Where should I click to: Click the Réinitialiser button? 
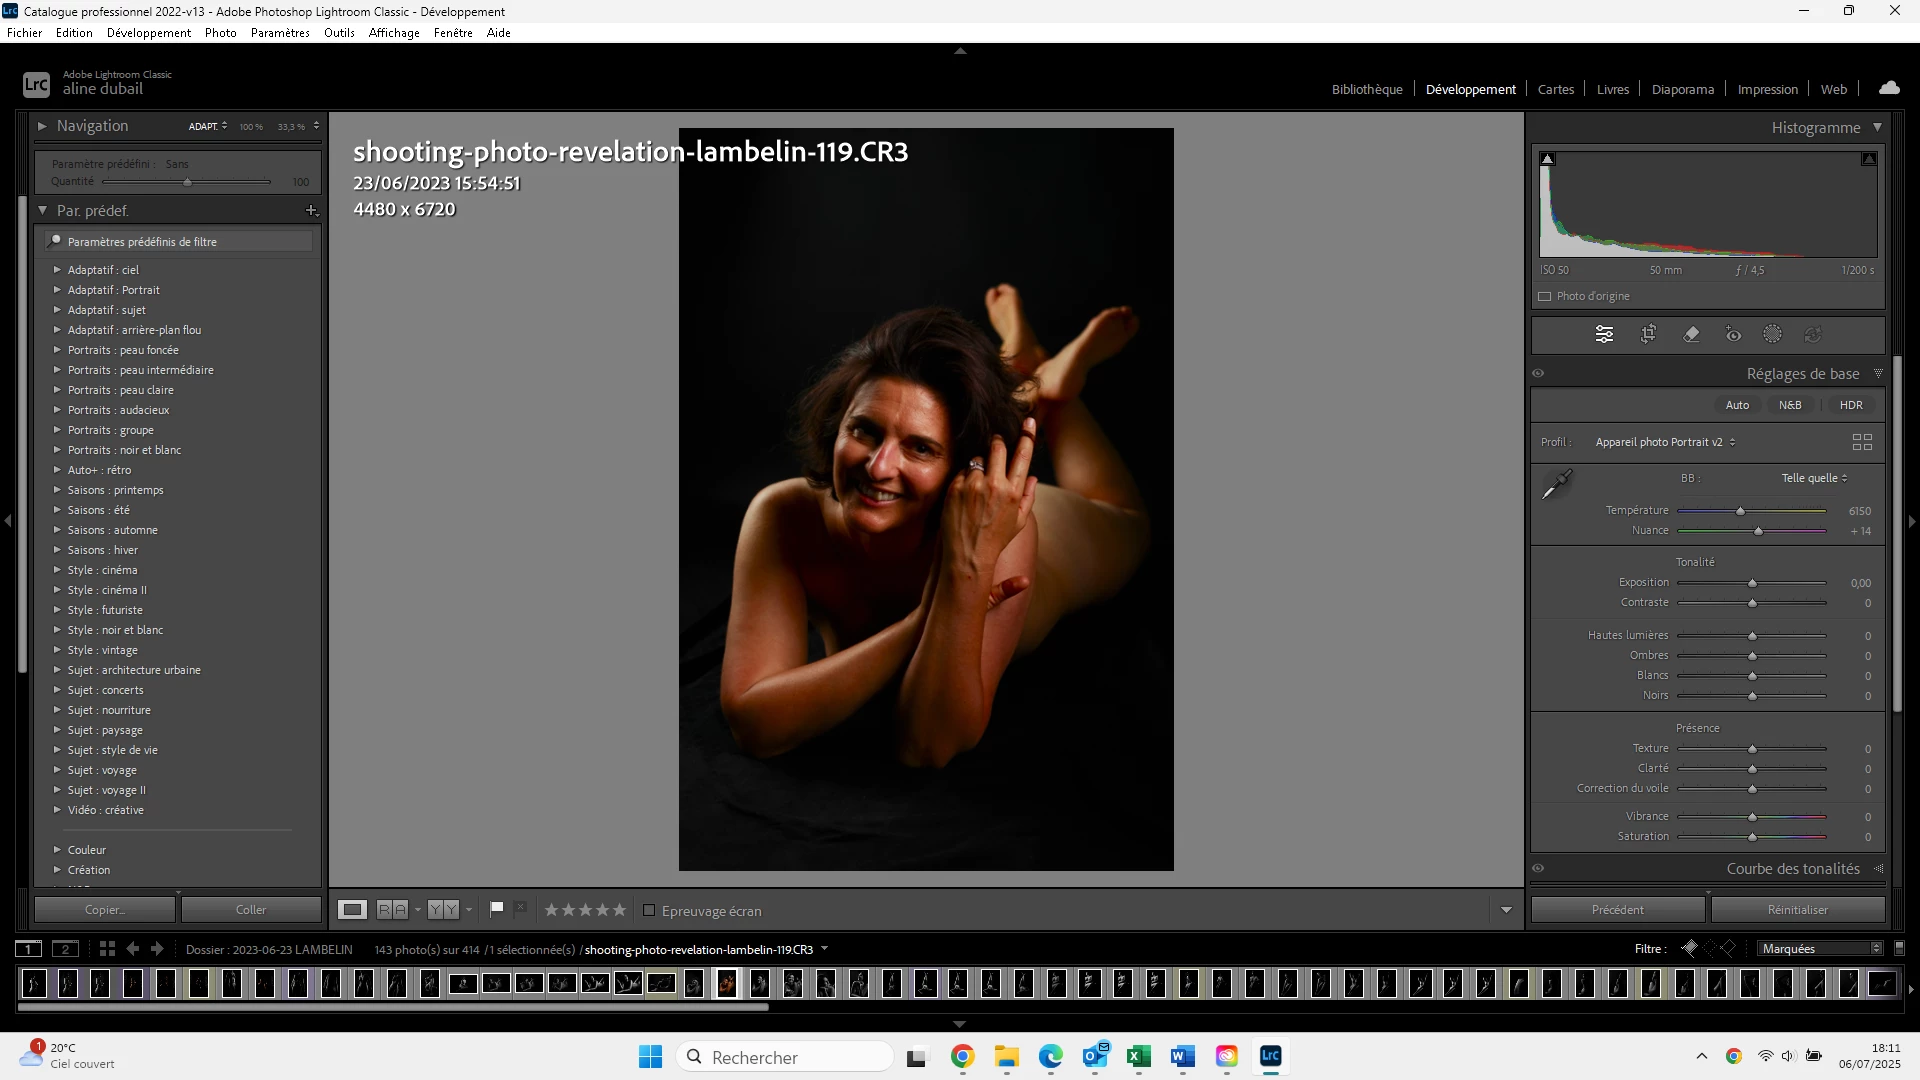pyautogui.click(x=1797, y=910)
